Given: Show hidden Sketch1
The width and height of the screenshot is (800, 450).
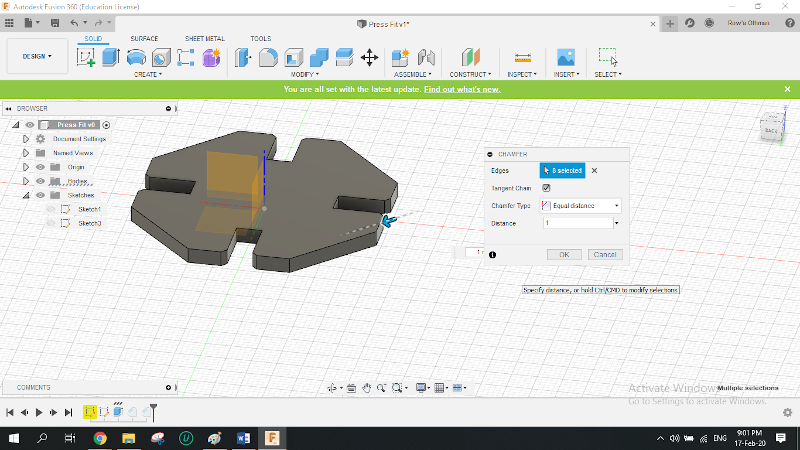Looking at the screenshot, I should click(x=51, y=209).
